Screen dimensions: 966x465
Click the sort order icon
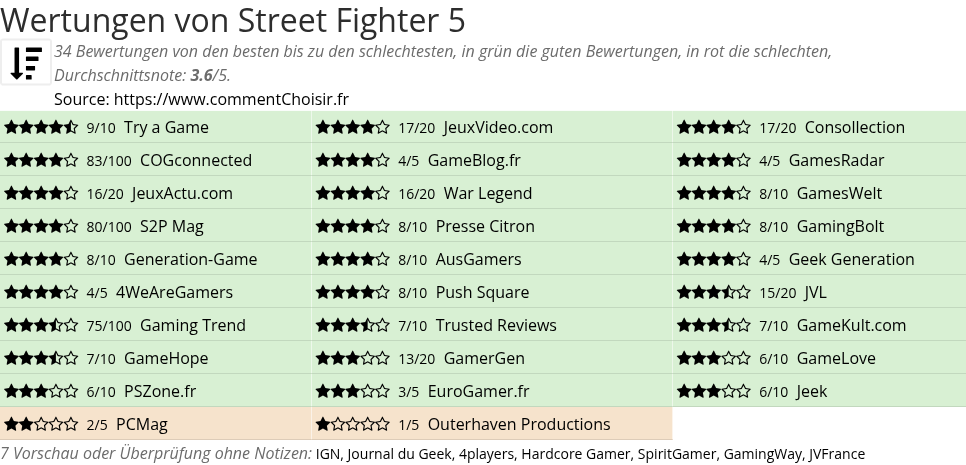26,62
